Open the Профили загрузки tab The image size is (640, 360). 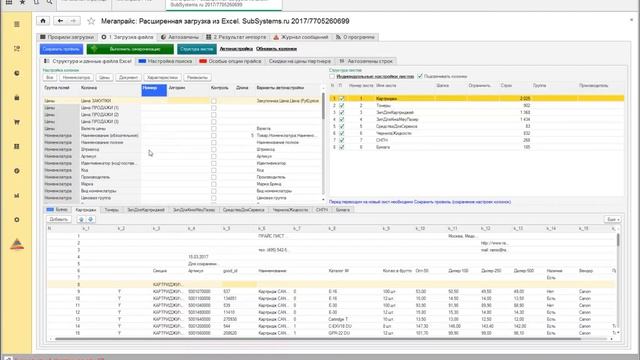pyautogui.click(x=67, y=37)
